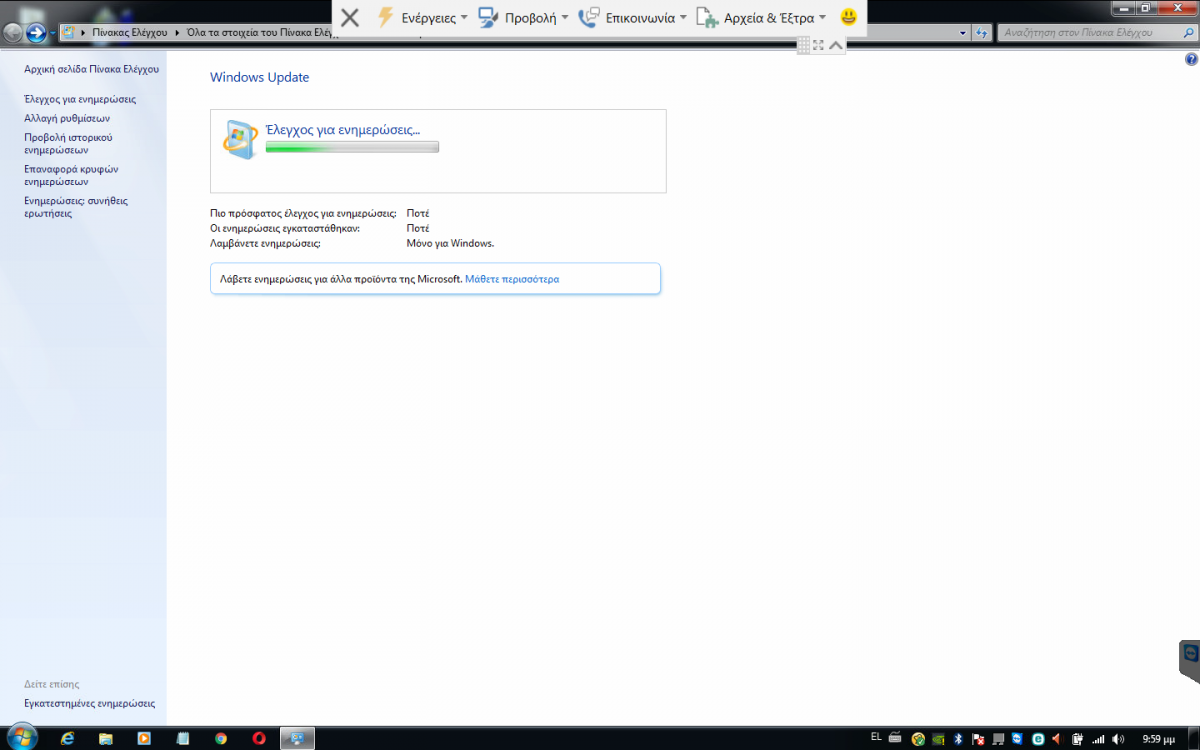The height and width of the screenshot is (750, 1200).
Task: Launch Google Chrome from the taskbar
Action: [221, 738]
